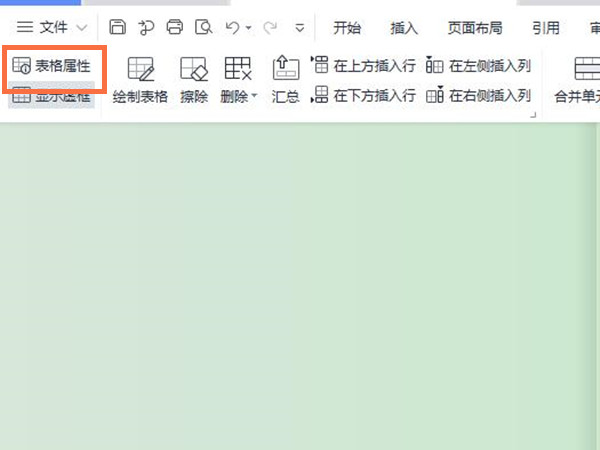Select the 擦除 eraser tool
Viewport: 600px width, 450px height.
pyautogui.click(x=192, y=80)
